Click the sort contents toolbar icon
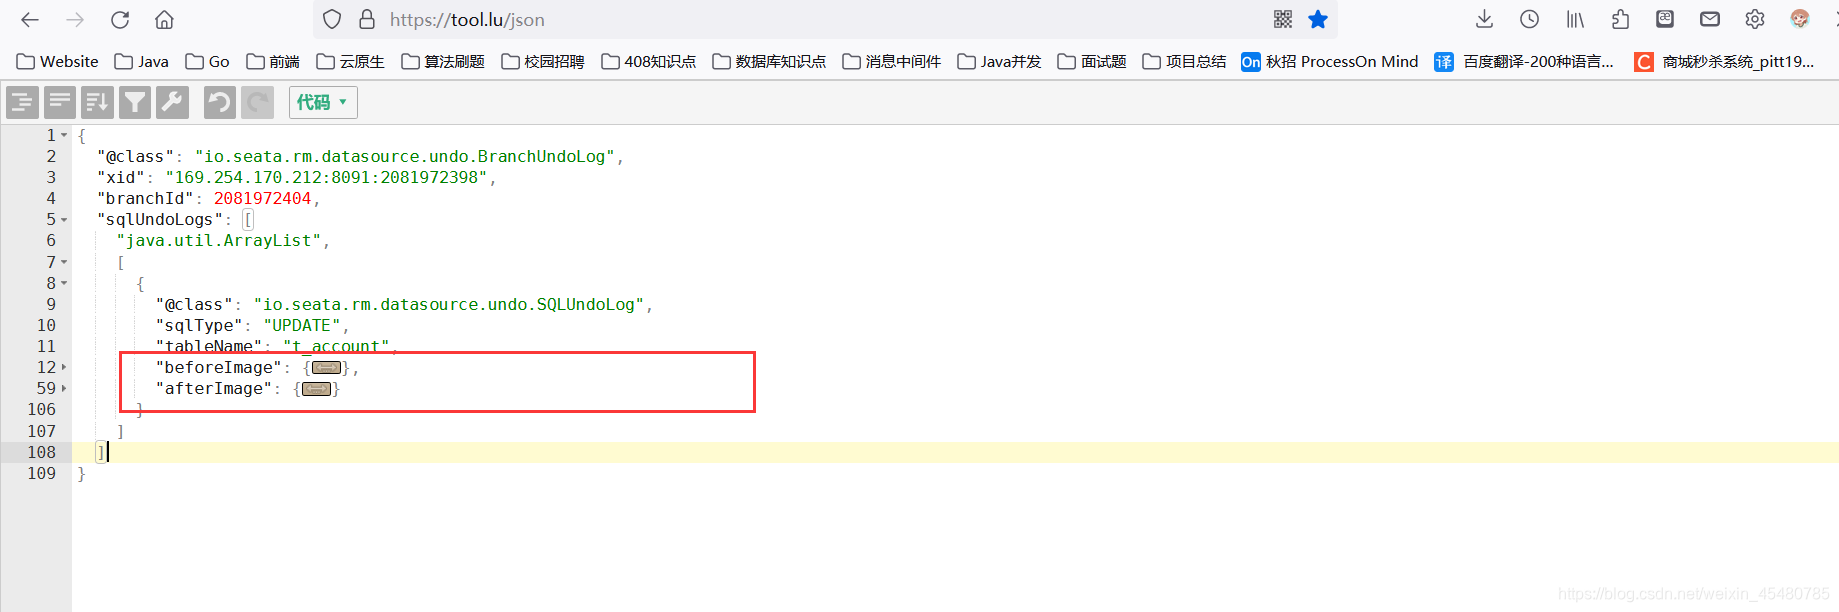 (97, 102)
